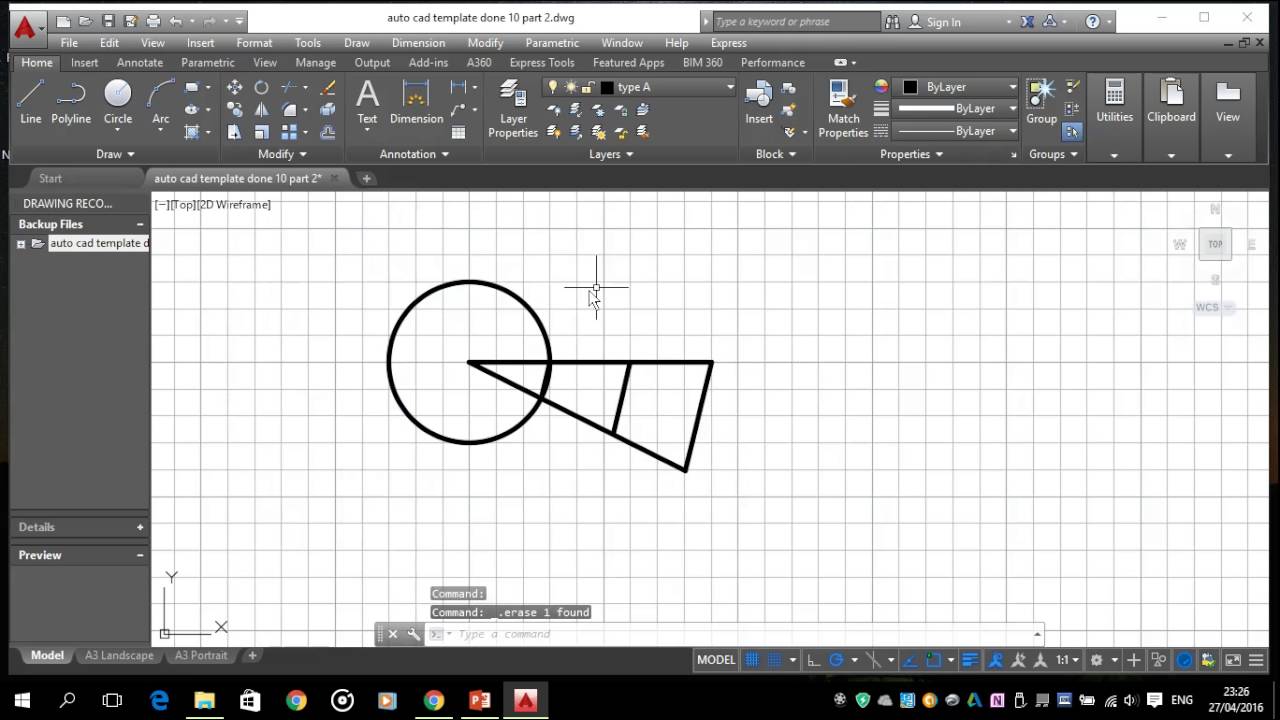Add a new layout tab with plus button
The image size is (1280, 720).
[252, 656]
